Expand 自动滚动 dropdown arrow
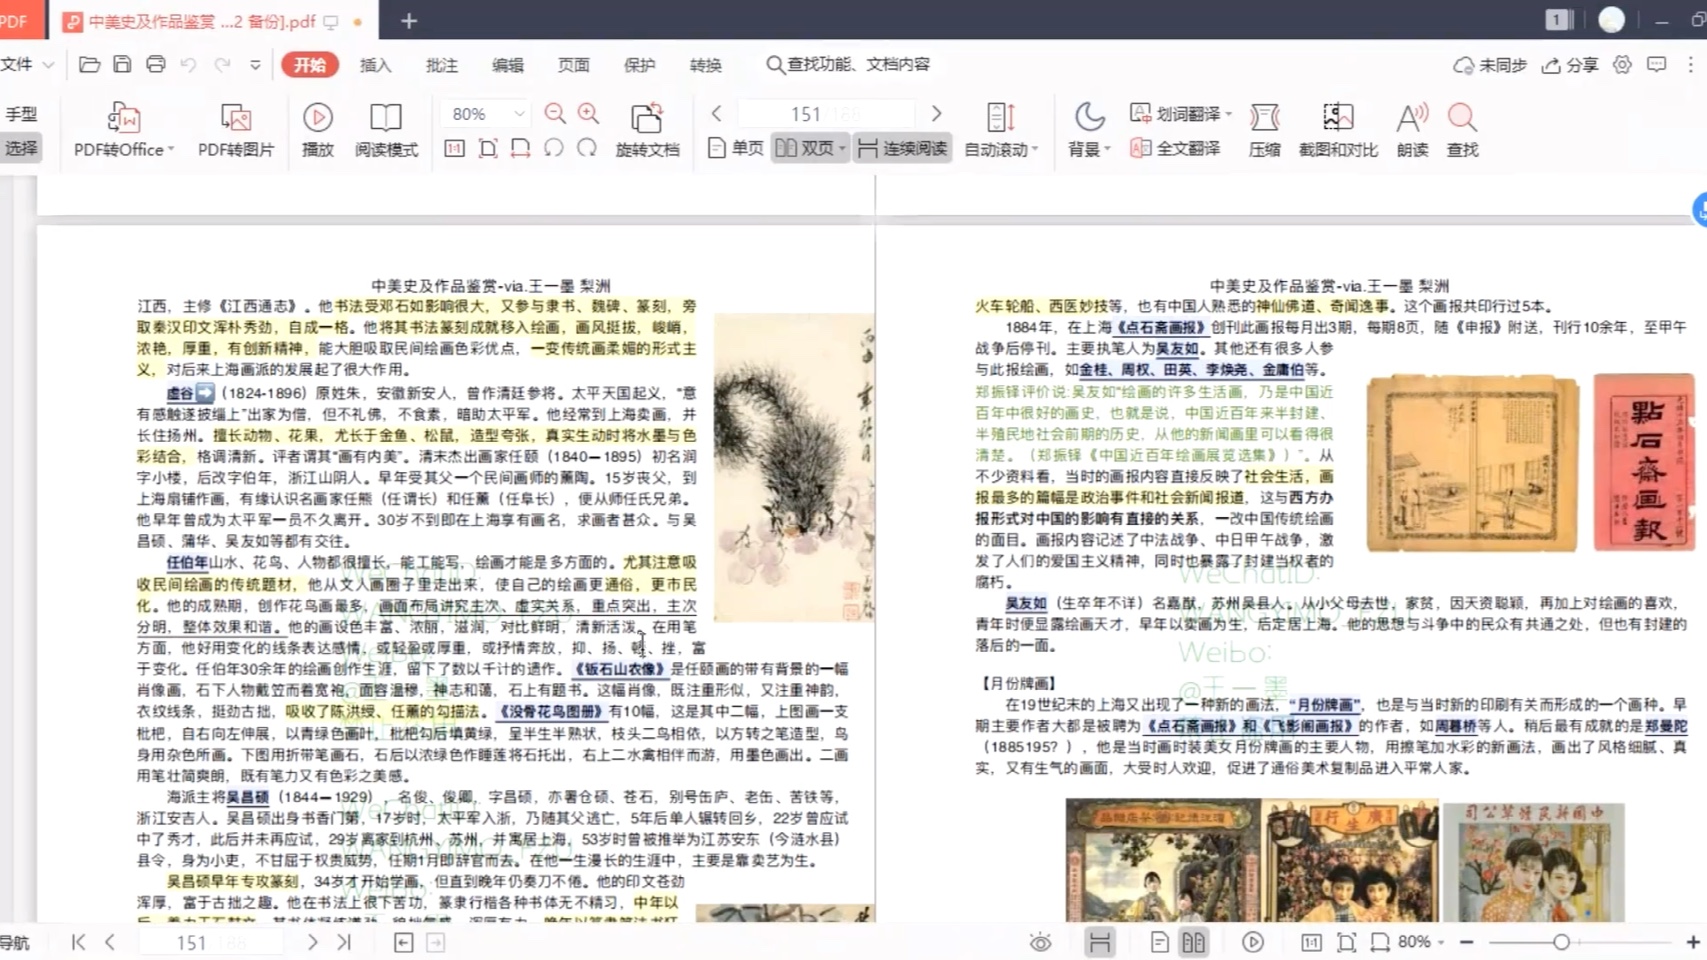This screenshot has width=1707, height=960. [x=1035, y=149]
